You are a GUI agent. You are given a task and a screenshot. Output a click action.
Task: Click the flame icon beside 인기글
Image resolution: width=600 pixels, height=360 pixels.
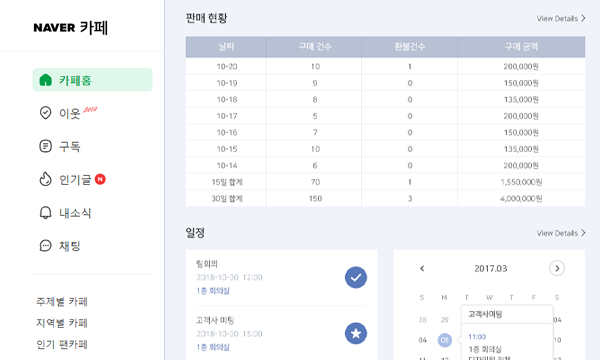pos(46,179)
